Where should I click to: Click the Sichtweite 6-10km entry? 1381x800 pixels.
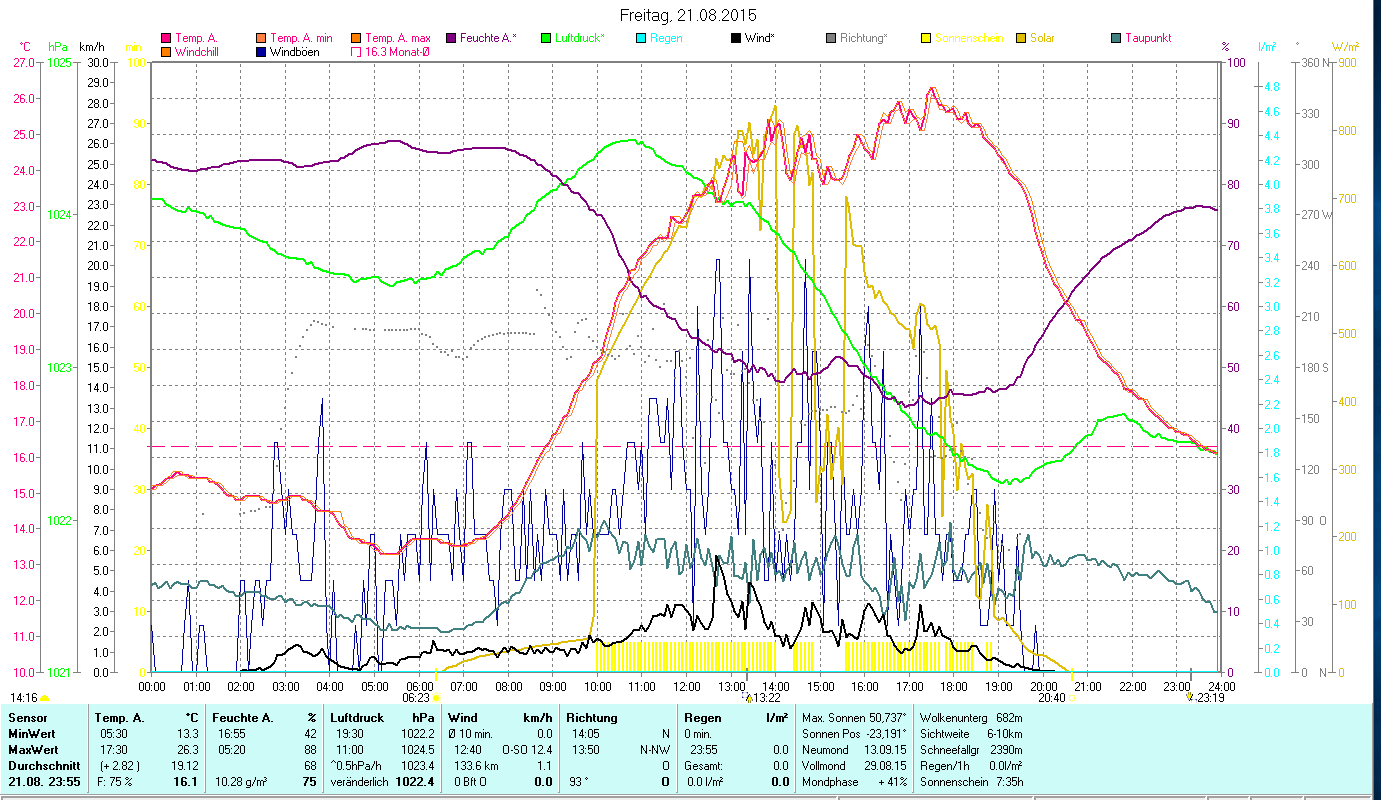pyautogui.click(x=971, y=734)
